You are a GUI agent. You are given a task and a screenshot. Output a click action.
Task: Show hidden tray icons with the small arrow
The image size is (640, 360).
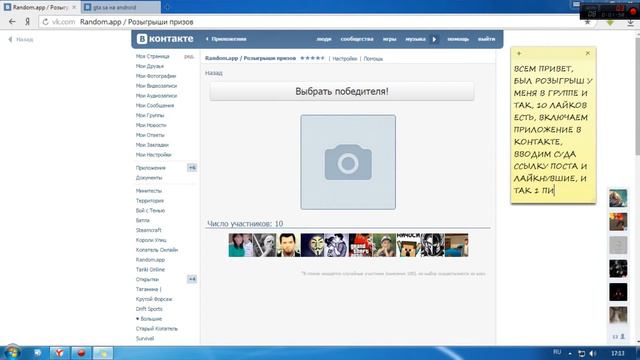pos(570,353)
